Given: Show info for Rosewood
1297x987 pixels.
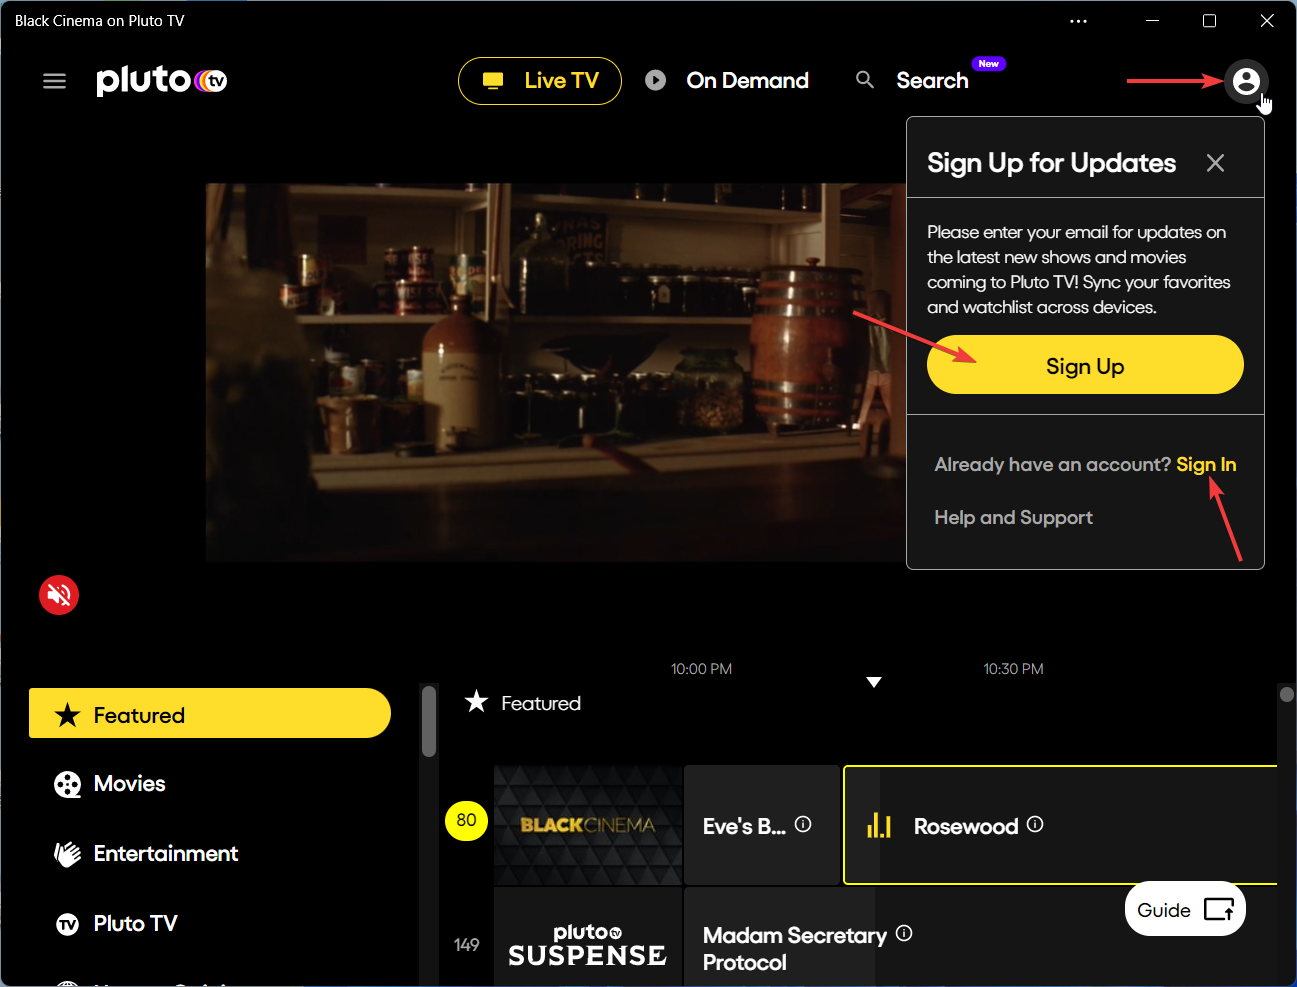Looking at the screenshot, I should (x=1036, y=824).
